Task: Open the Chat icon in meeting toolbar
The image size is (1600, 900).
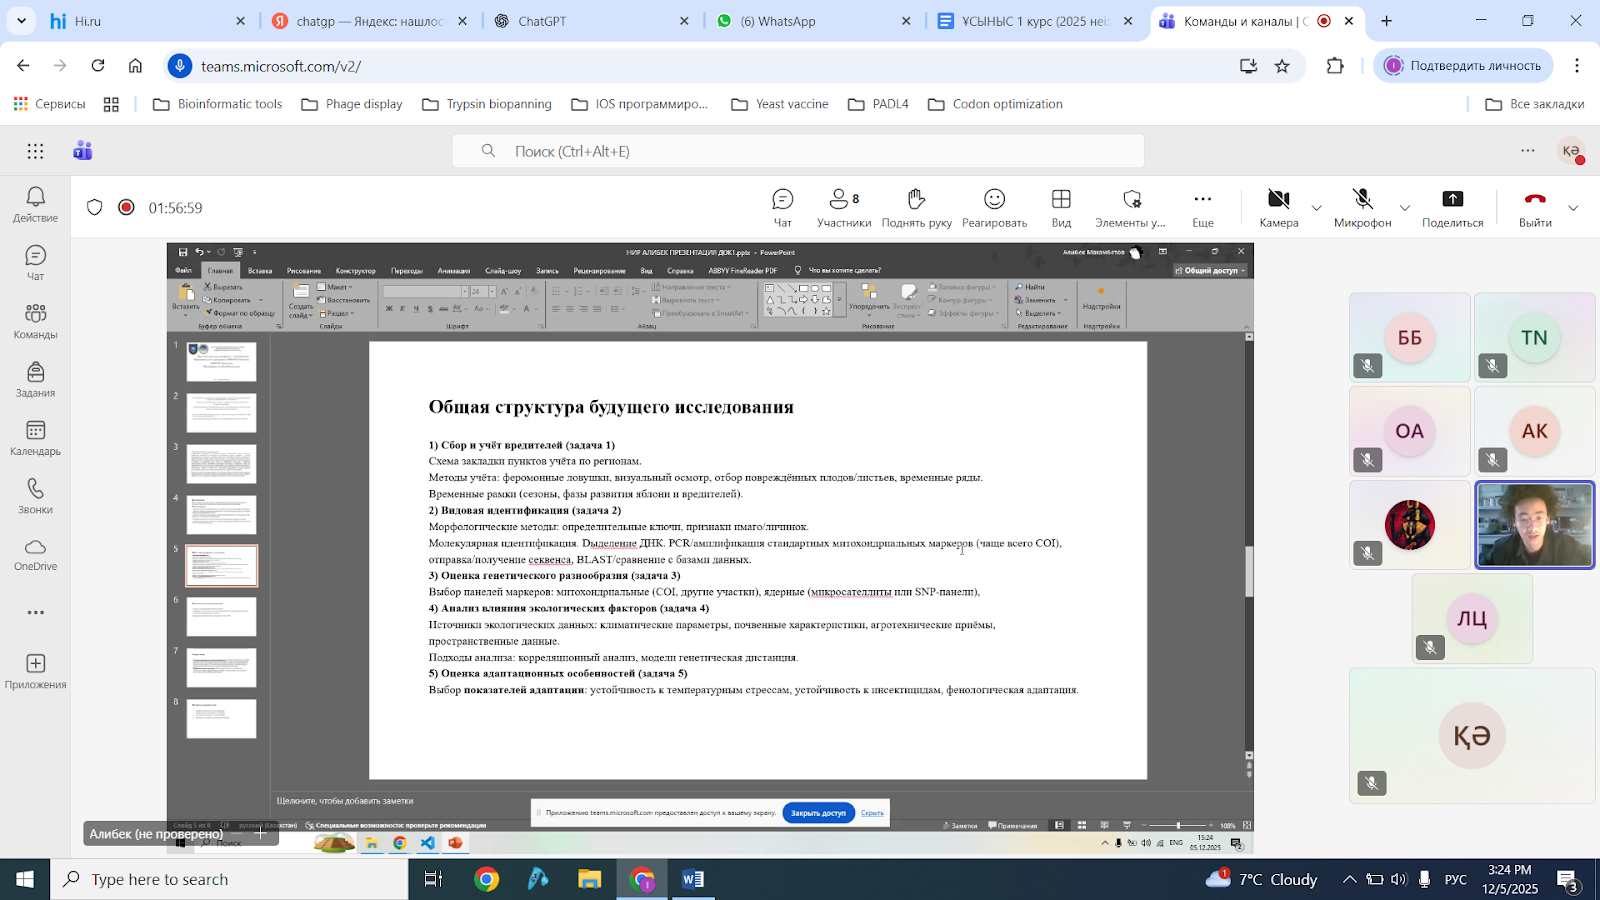Action: coord(782,208)
